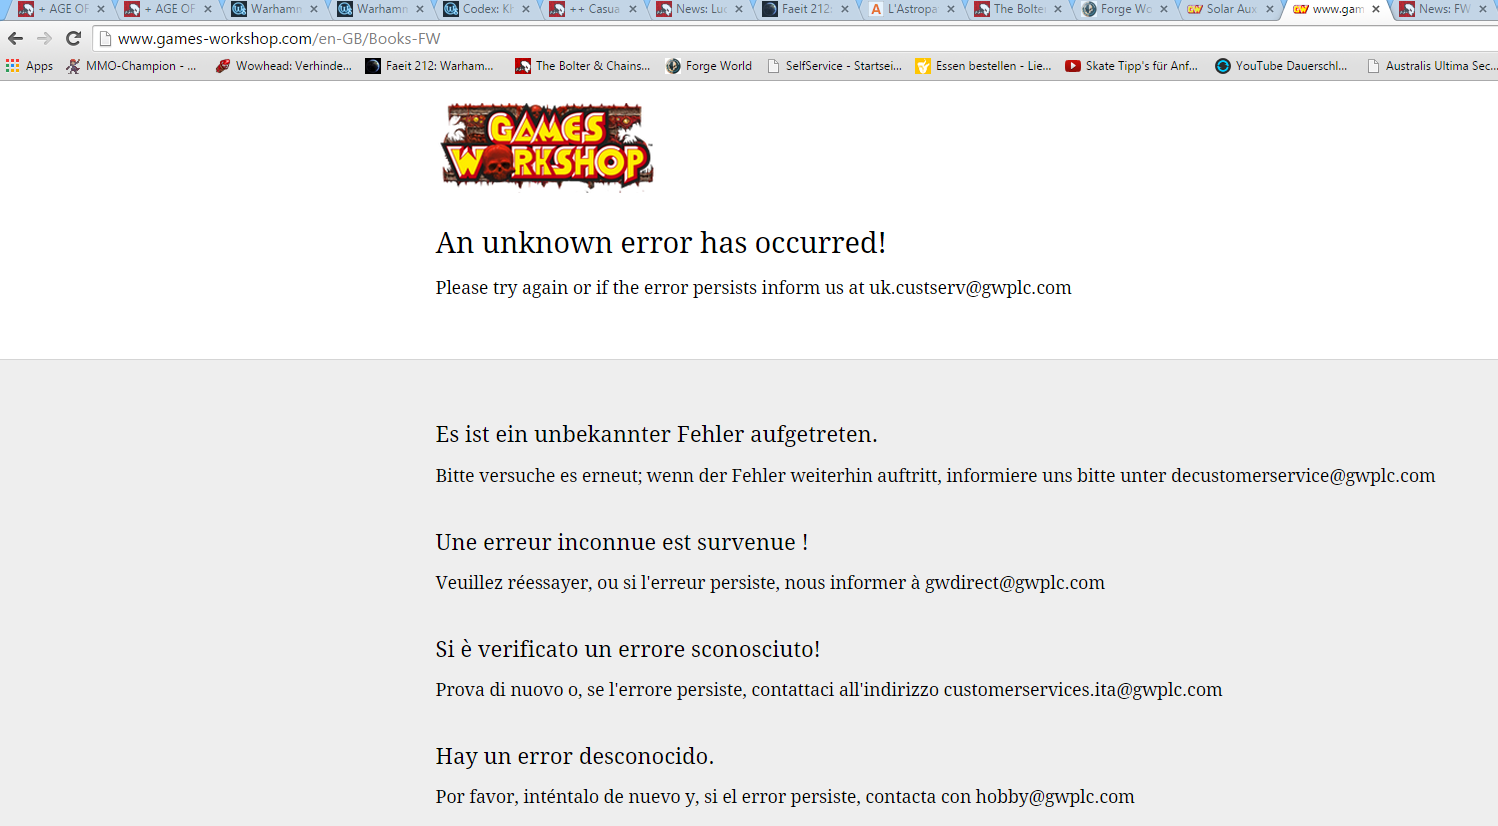Close the The Bolter tab

(x=1058, y=9)
